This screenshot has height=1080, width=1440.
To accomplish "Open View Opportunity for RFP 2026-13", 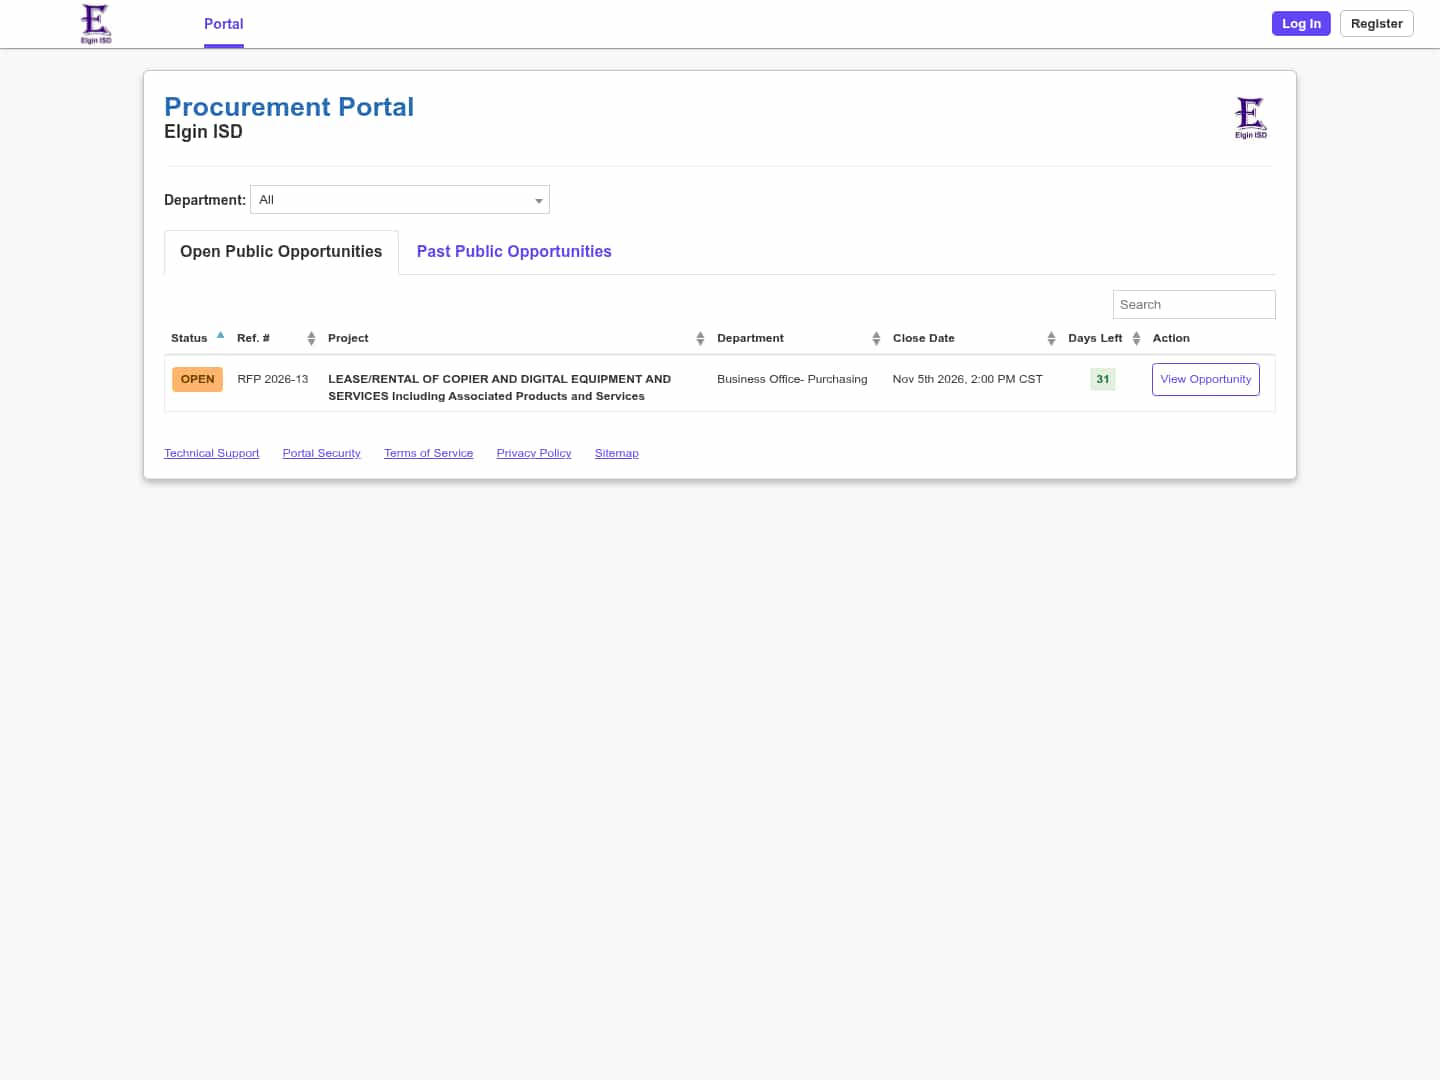I will tap(1205, 379).
